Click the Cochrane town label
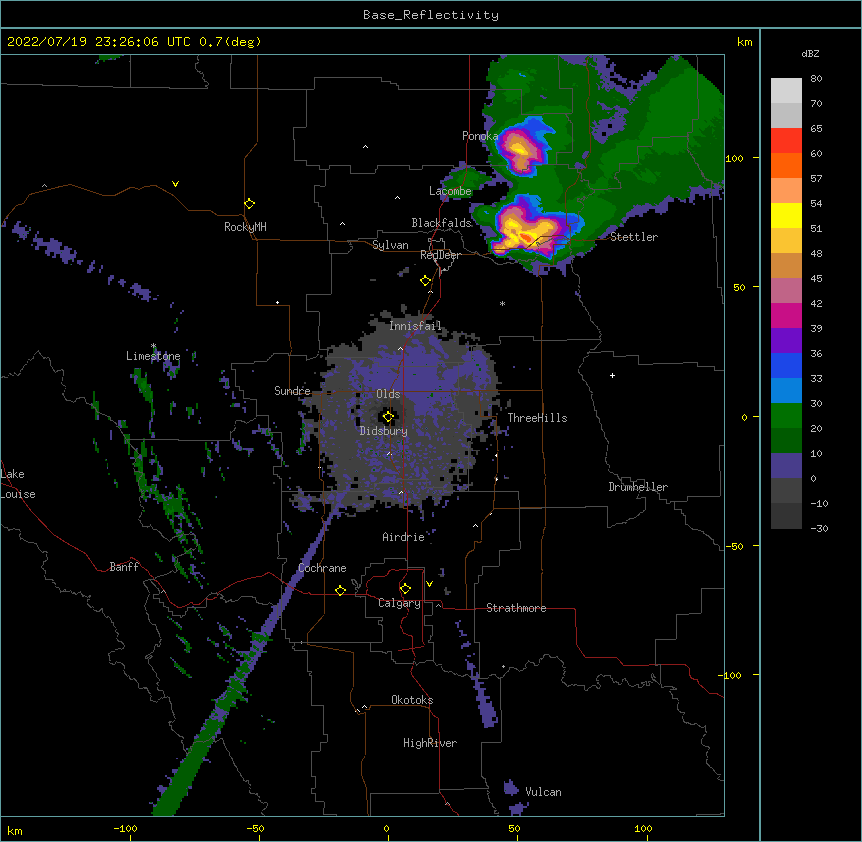The width and height of the screenshot is (862, 842). click(322, 568)
